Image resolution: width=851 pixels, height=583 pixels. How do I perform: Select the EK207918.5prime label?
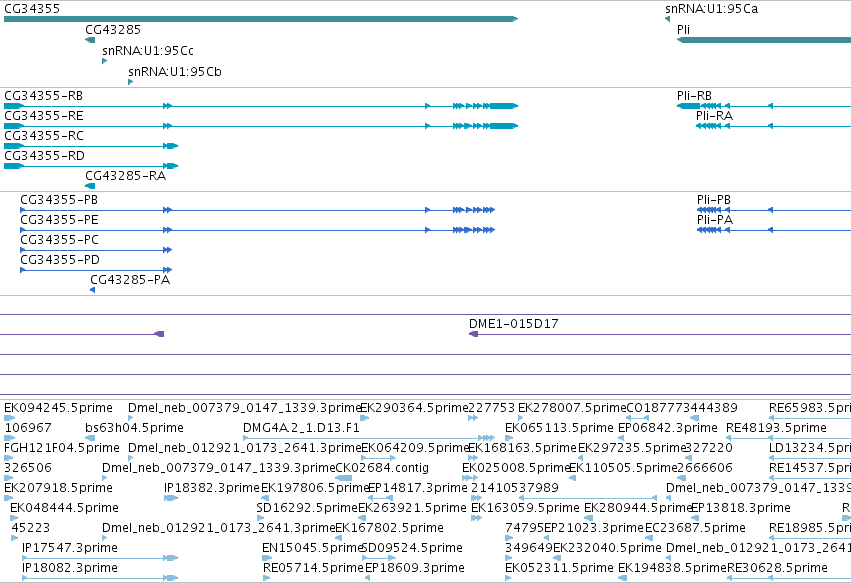point(58,488)
